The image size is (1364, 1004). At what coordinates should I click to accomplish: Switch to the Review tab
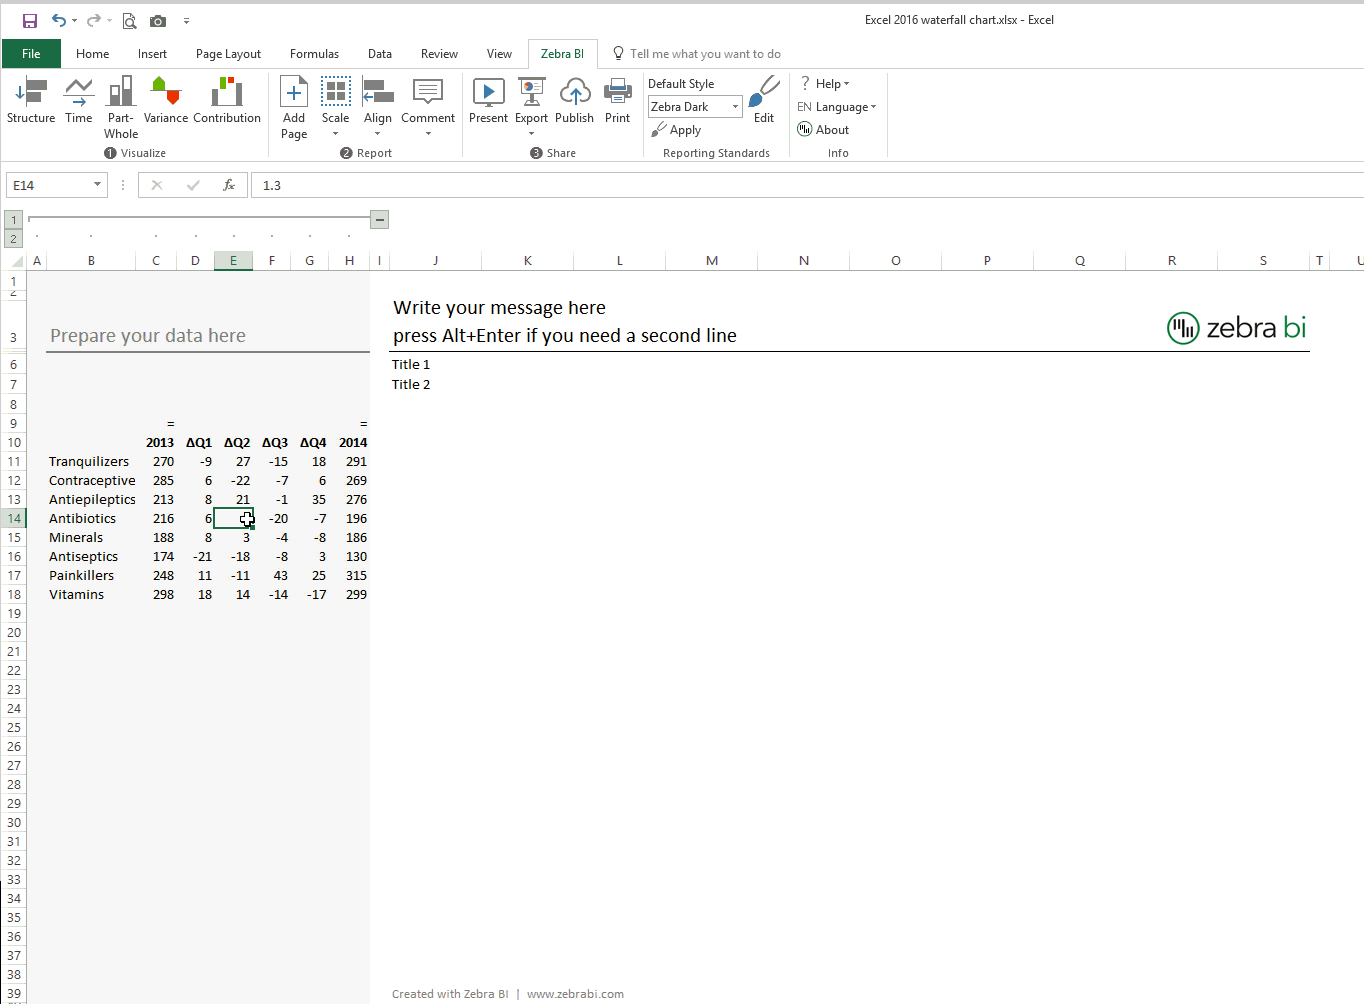pyautogui.click(x=439, y=54)
